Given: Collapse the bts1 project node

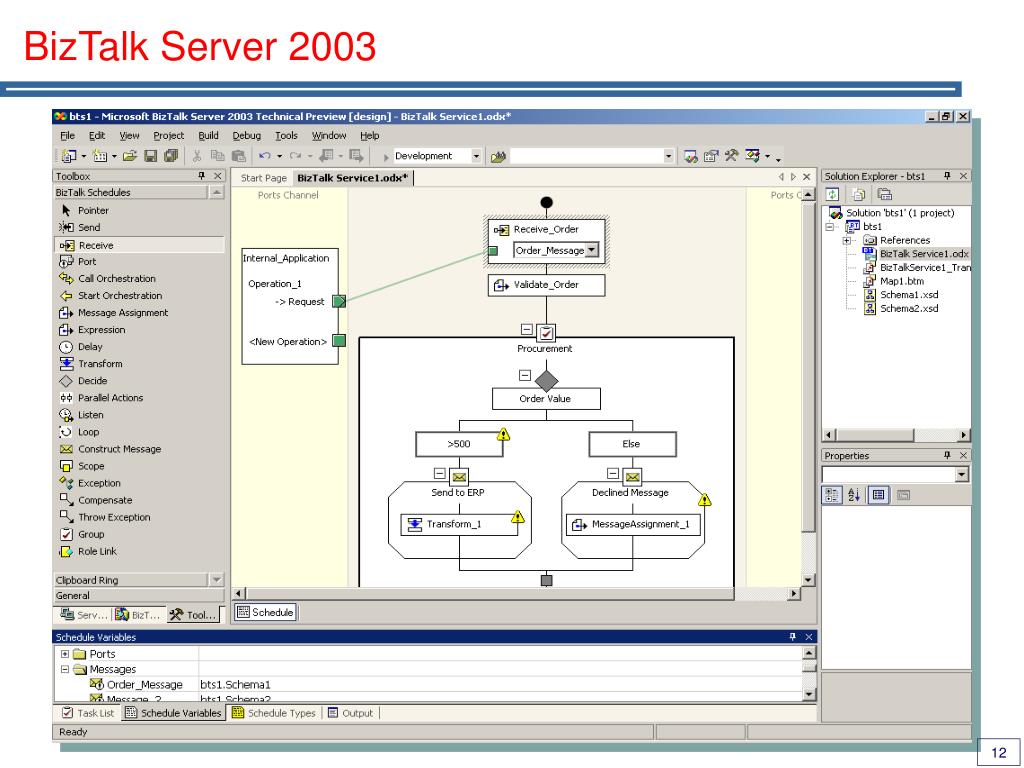Looking at the screenshot, I should click(x=829, y=227).
